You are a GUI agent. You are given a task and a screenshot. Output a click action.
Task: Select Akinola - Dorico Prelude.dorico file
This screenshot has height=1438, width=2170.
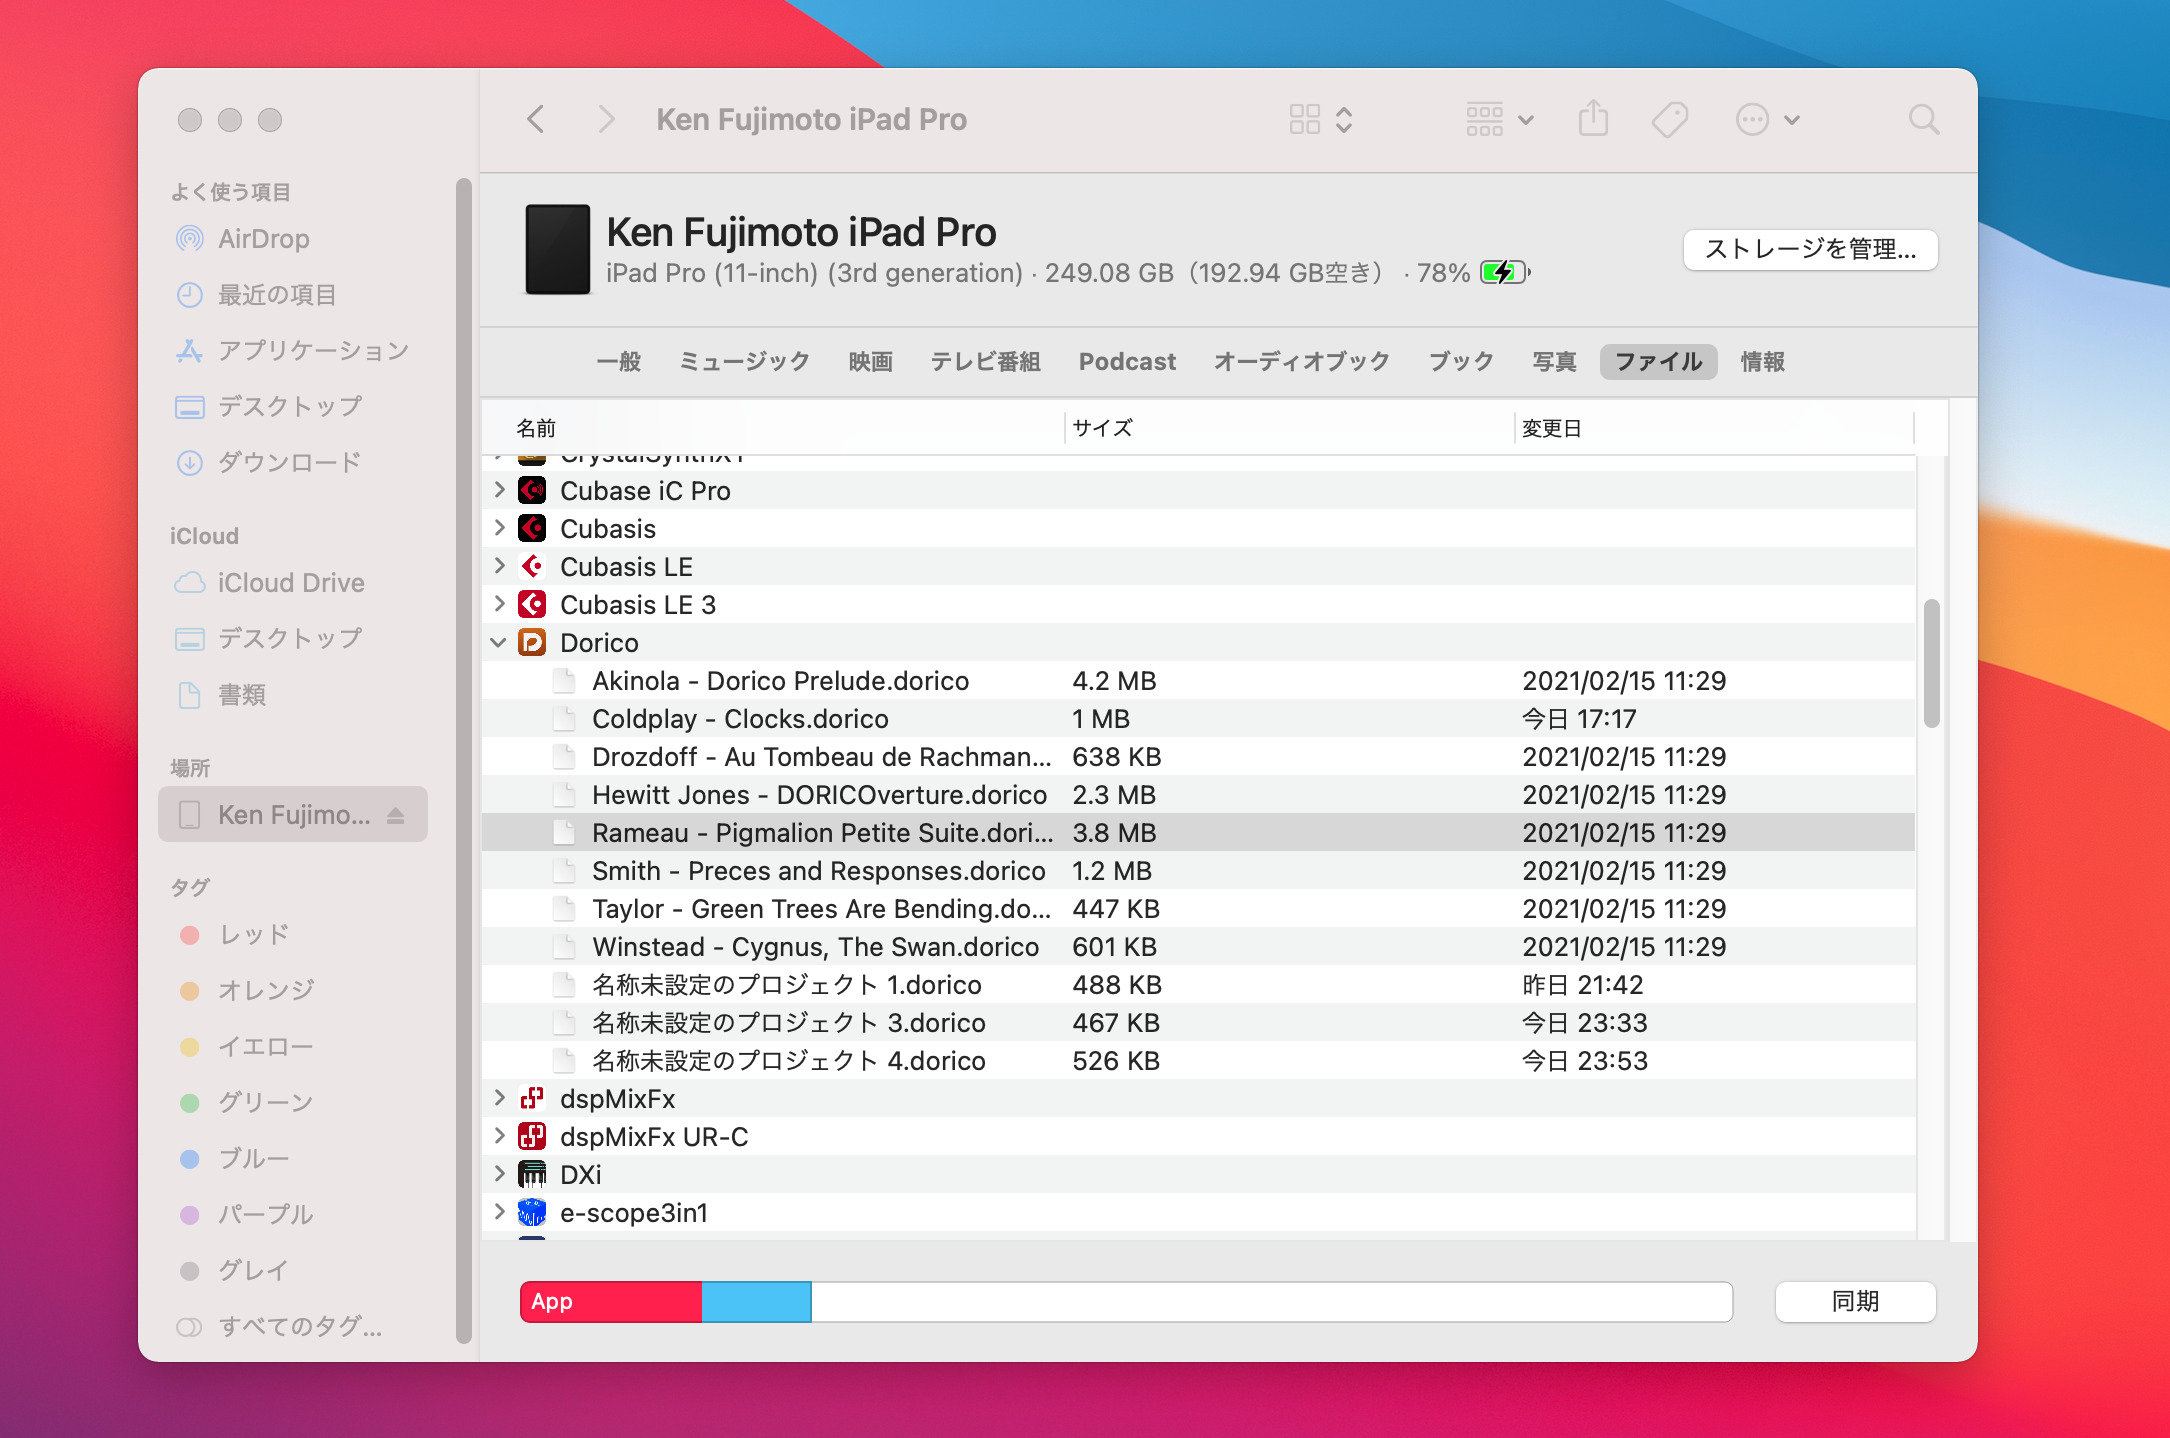[x=1198, y=680]
